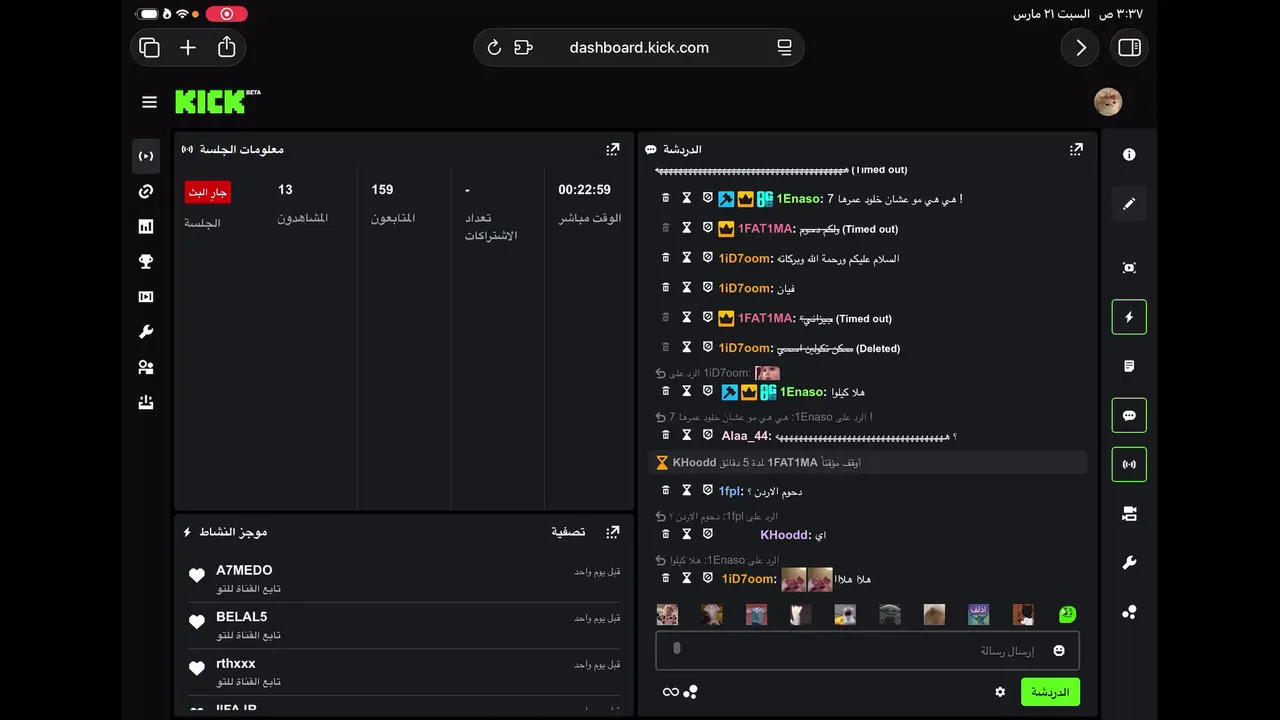Click the wrench icon in the right sidebar

point(1129,563)
